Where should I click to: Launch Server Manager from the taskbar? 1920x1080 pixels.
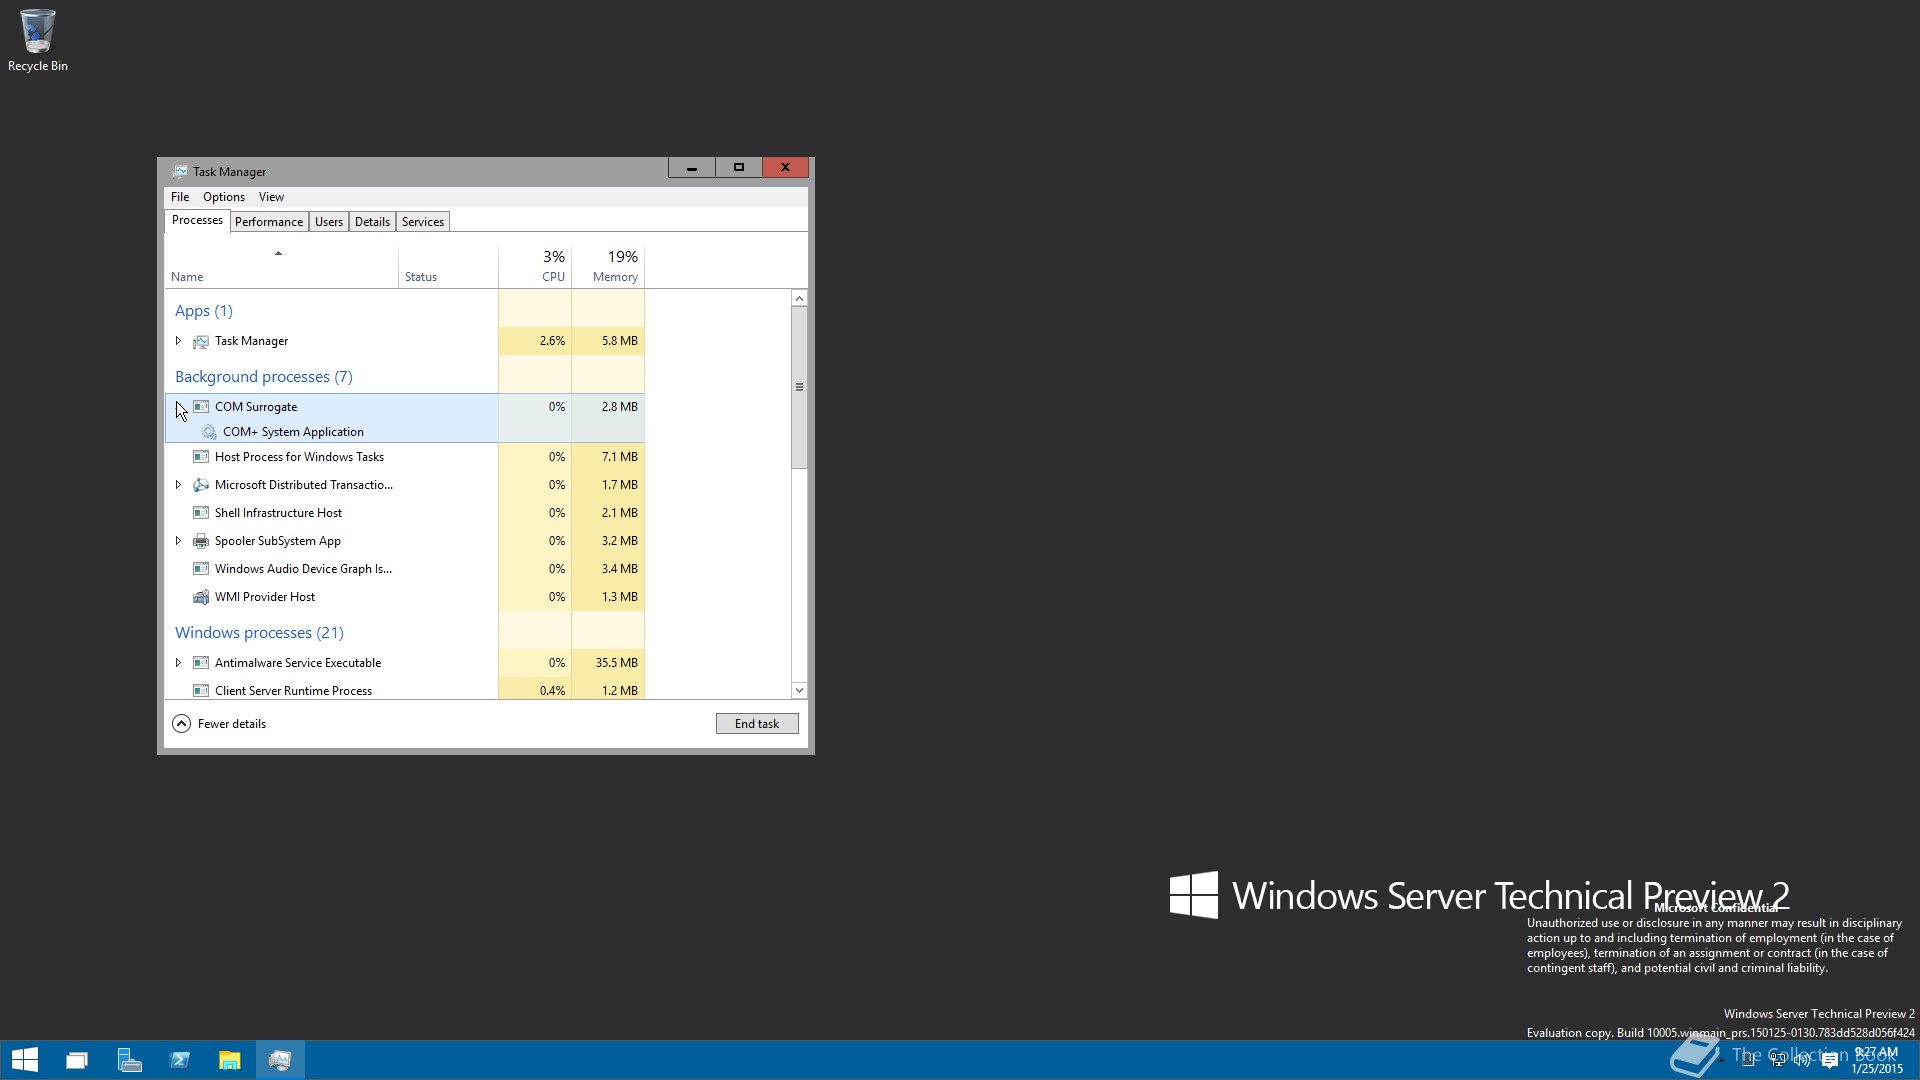coord(129,1060)
